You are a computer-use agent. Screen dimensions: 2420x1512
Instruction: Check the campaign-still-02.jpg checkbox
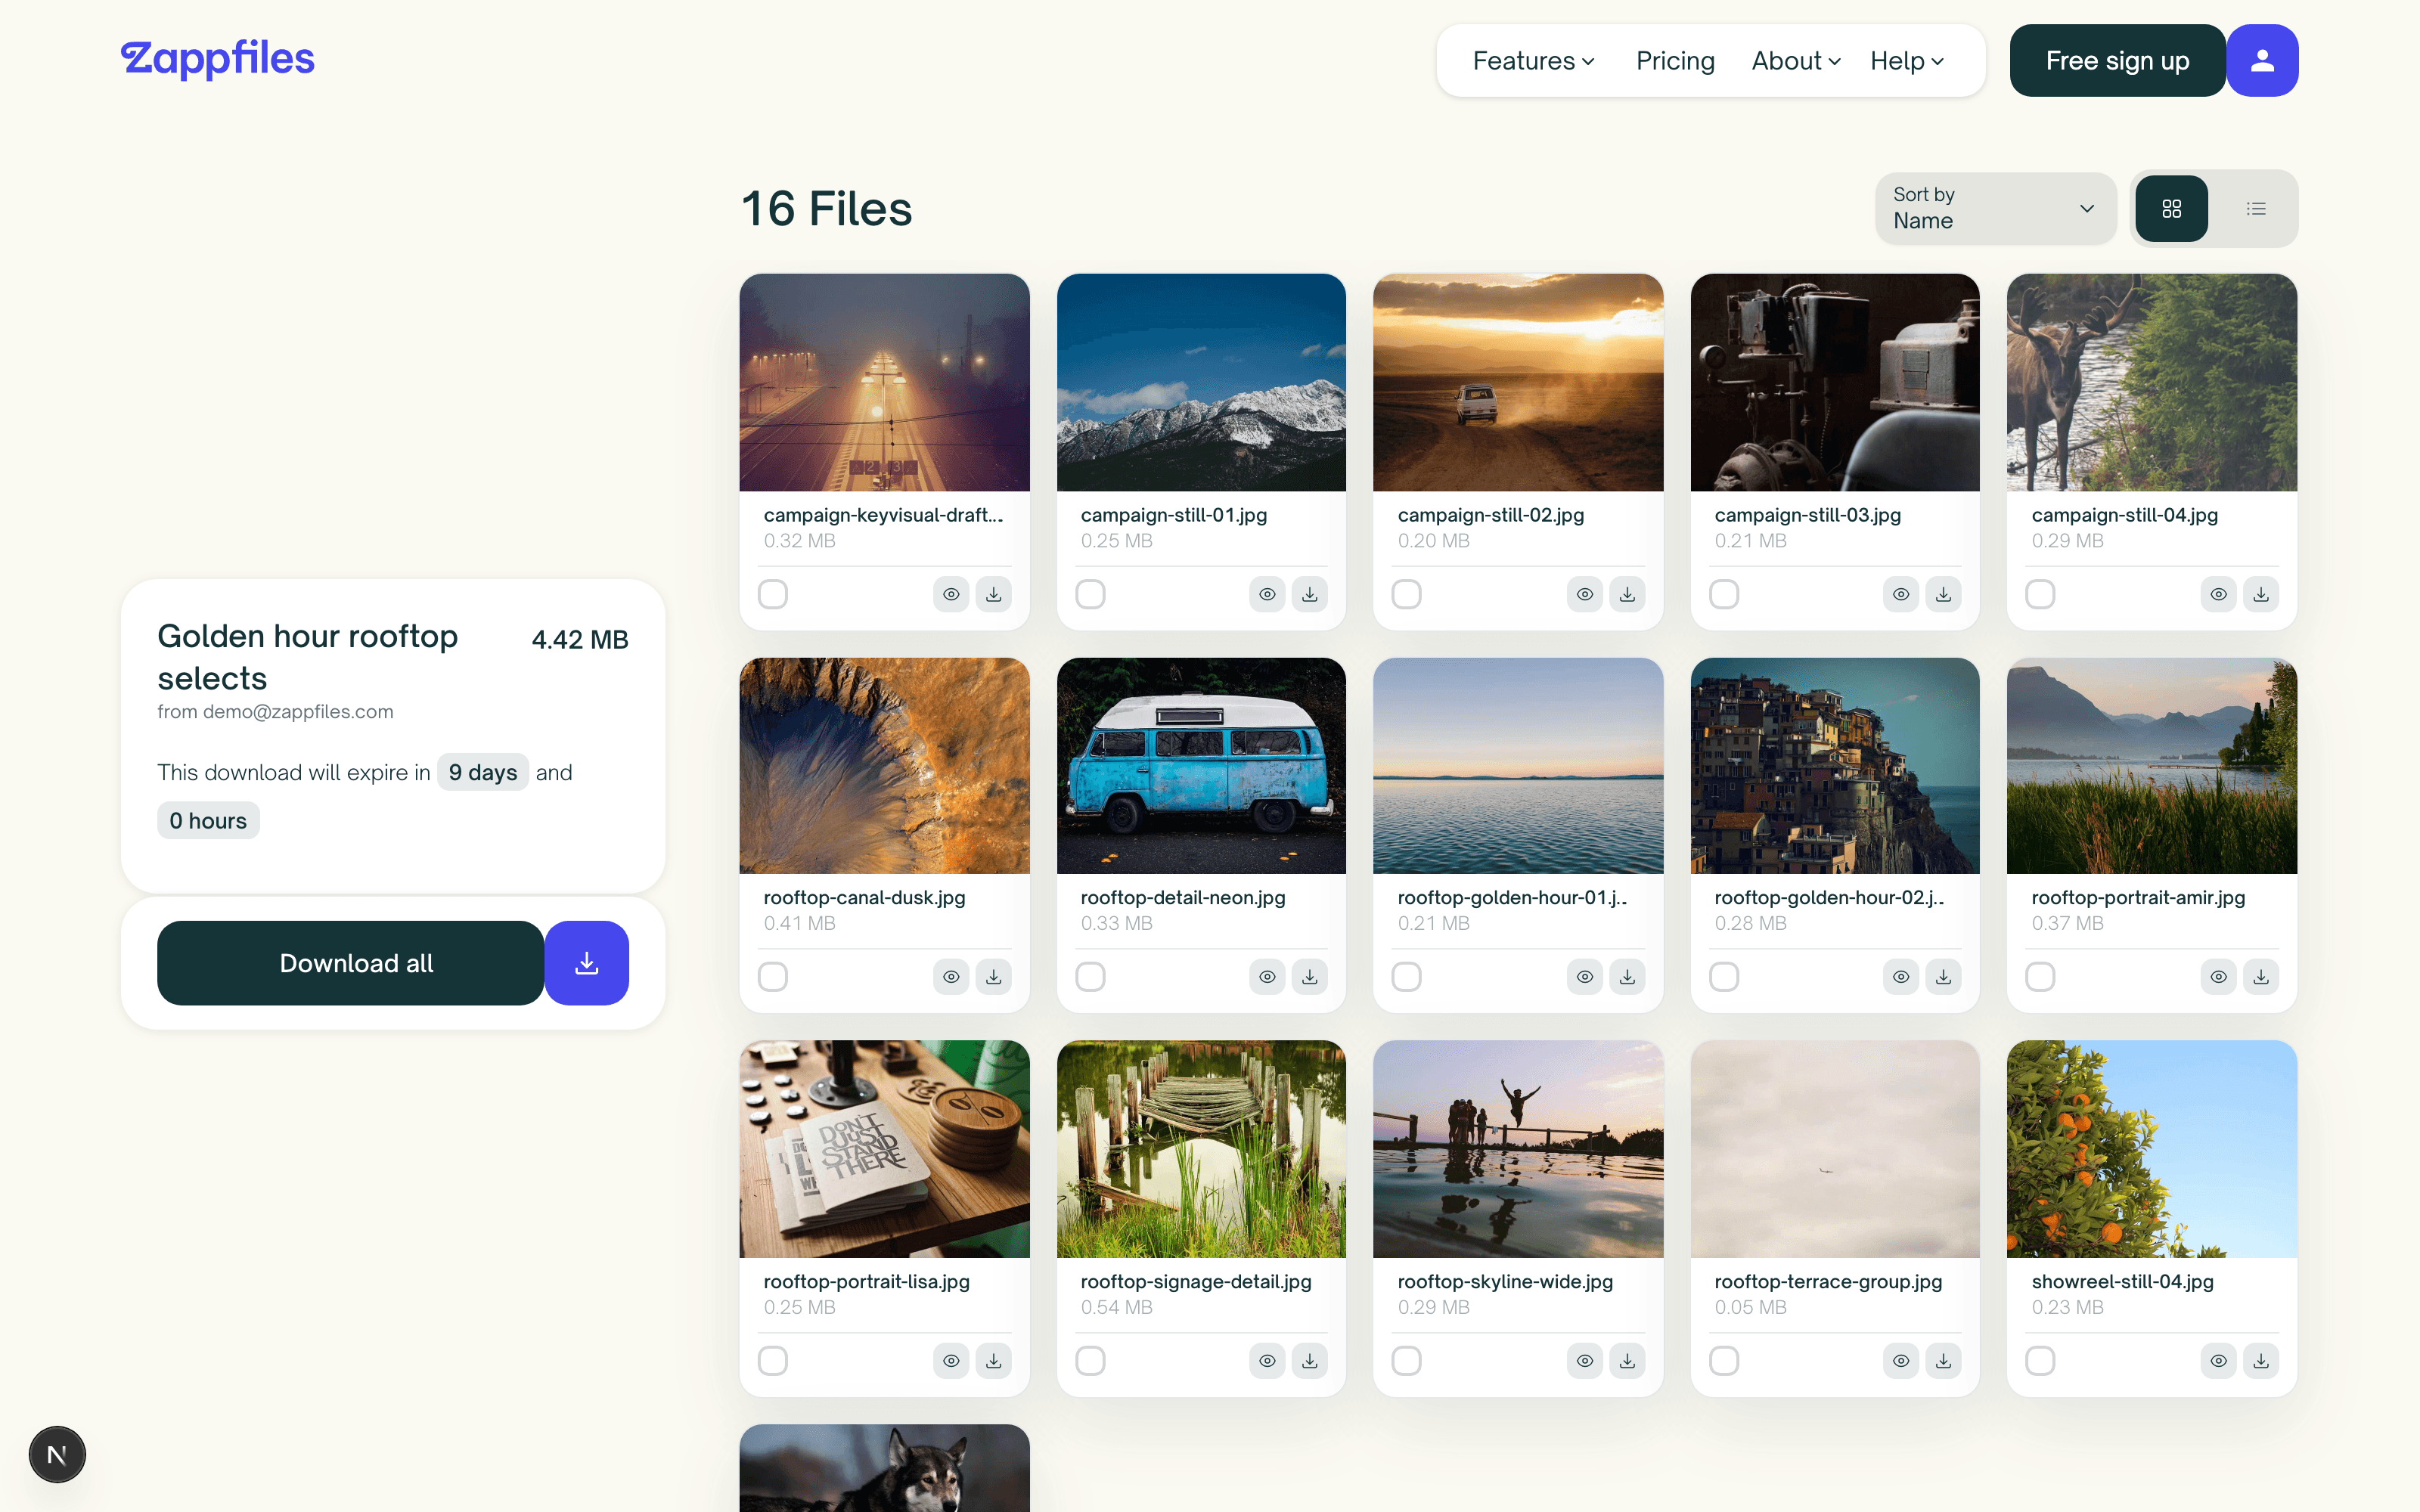(x=1407, y=594)
